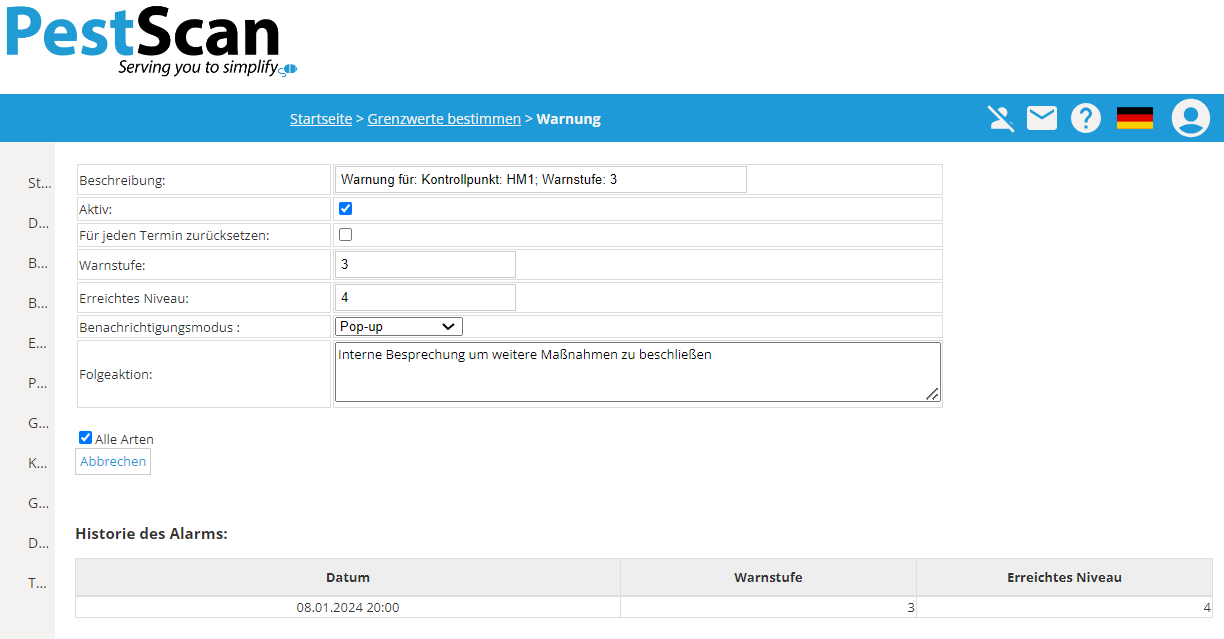Open the E... sidebar menu item
The image size is (1224, 639).
pyautogui.click(x=38, y=343)
